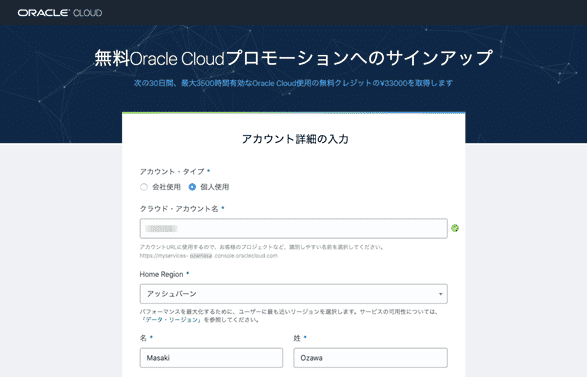Click the myservices console URL hint text
The image size is (587, 377).
(209, 256)
